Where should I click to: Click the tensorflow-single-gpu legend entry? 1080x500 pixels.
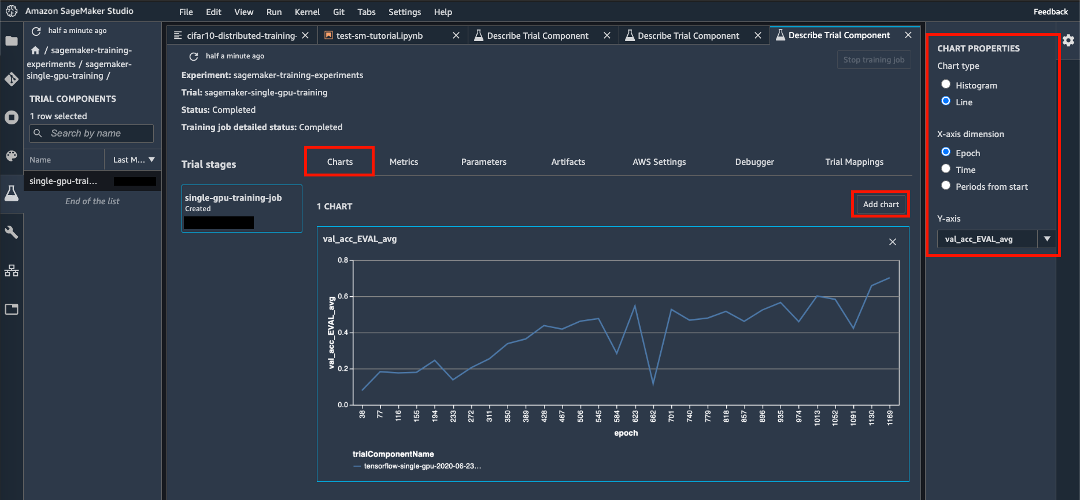tap(417, 466)
